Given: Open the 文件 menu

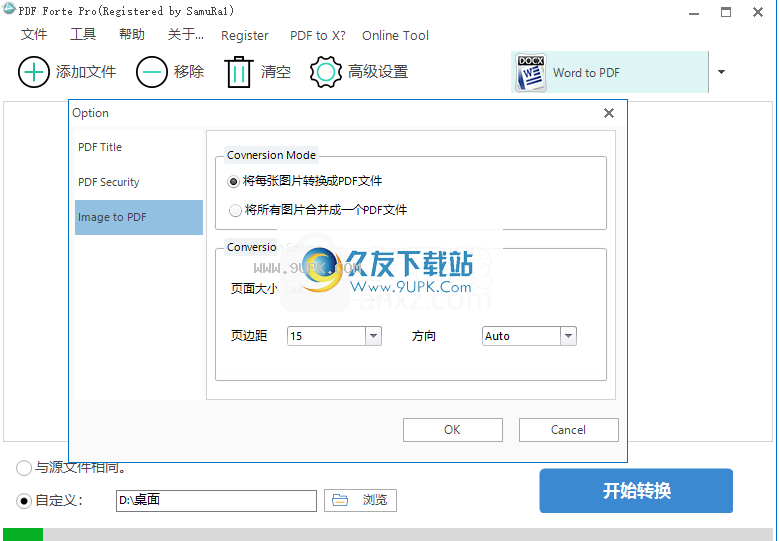Looking at the screenshot, I should pos(34,34).
